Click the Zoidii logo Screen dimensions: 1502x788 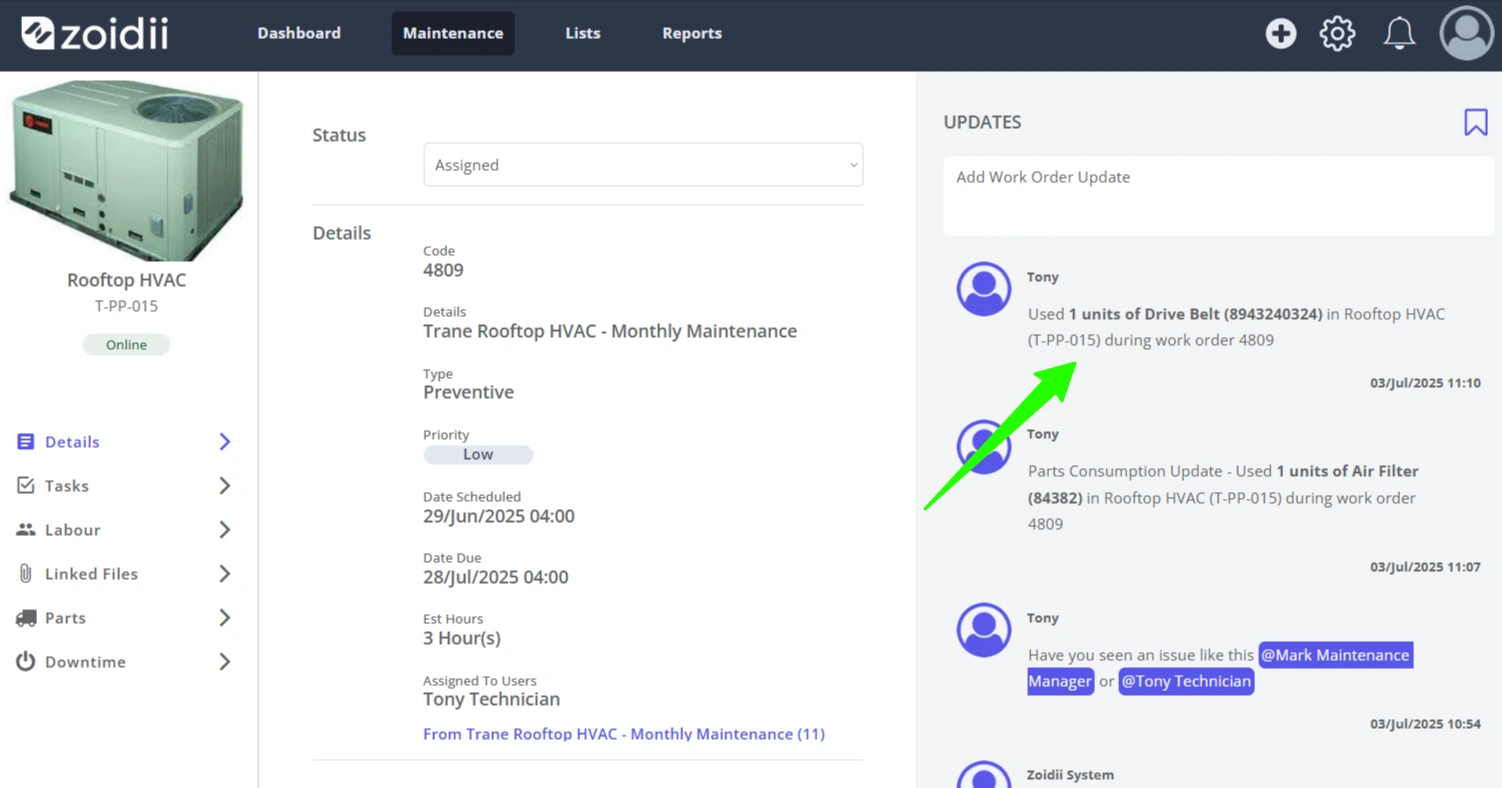pyautogui.click(x=95, y=33)
